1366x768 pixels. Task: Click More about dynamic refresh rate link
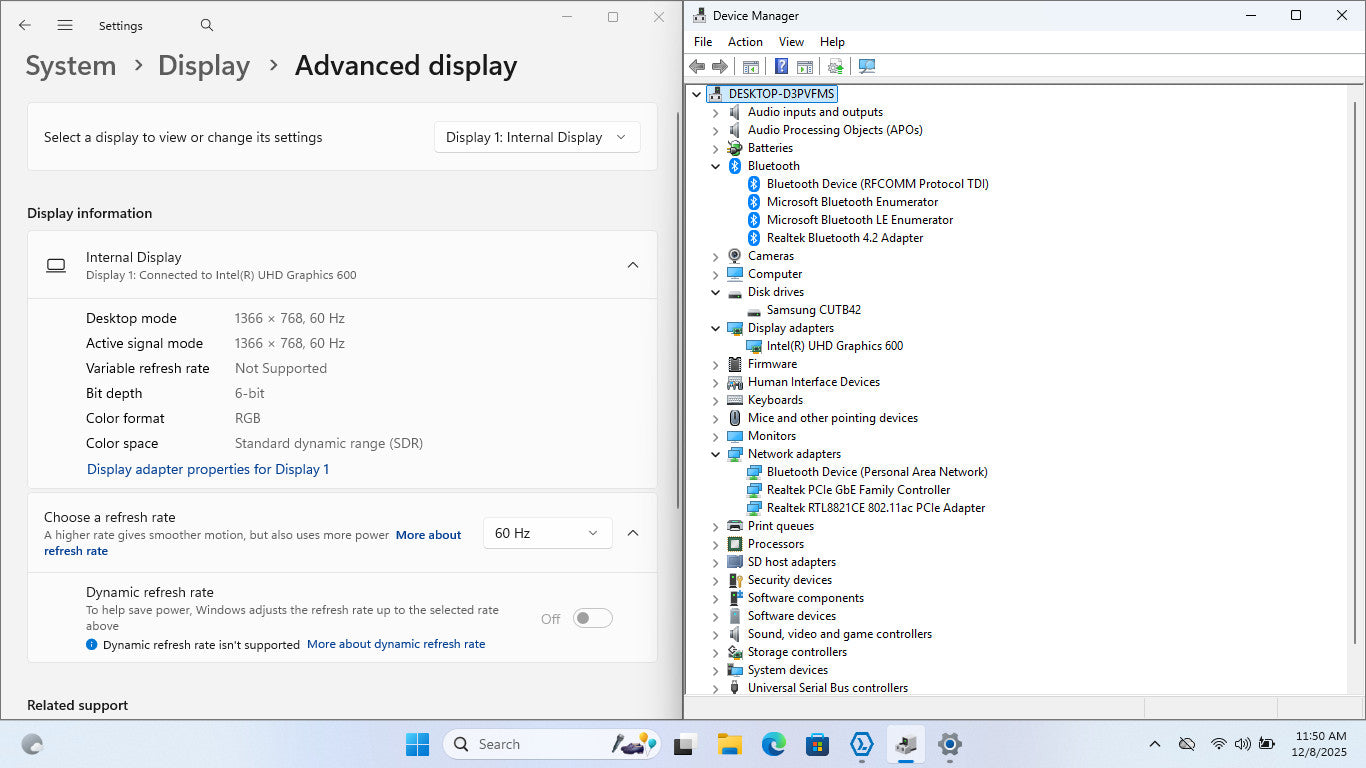pyautogui.click(x=396, y=644)
